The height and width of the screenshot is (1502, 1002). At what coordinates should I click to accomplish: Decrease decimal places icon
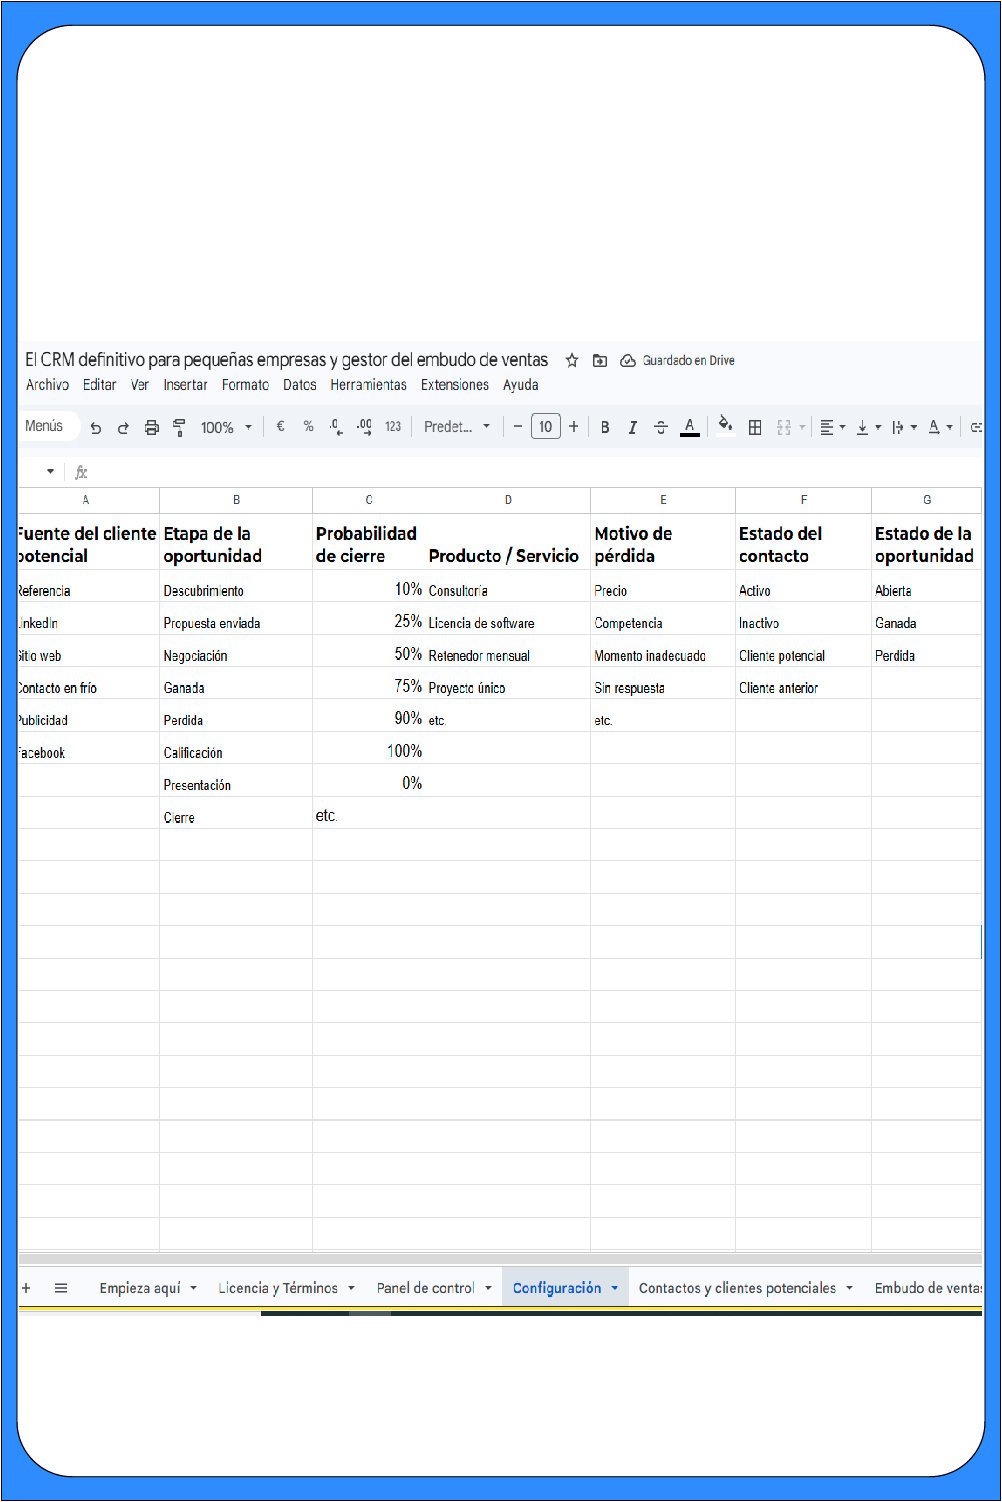pyautogui.click(x=336, y=426)
